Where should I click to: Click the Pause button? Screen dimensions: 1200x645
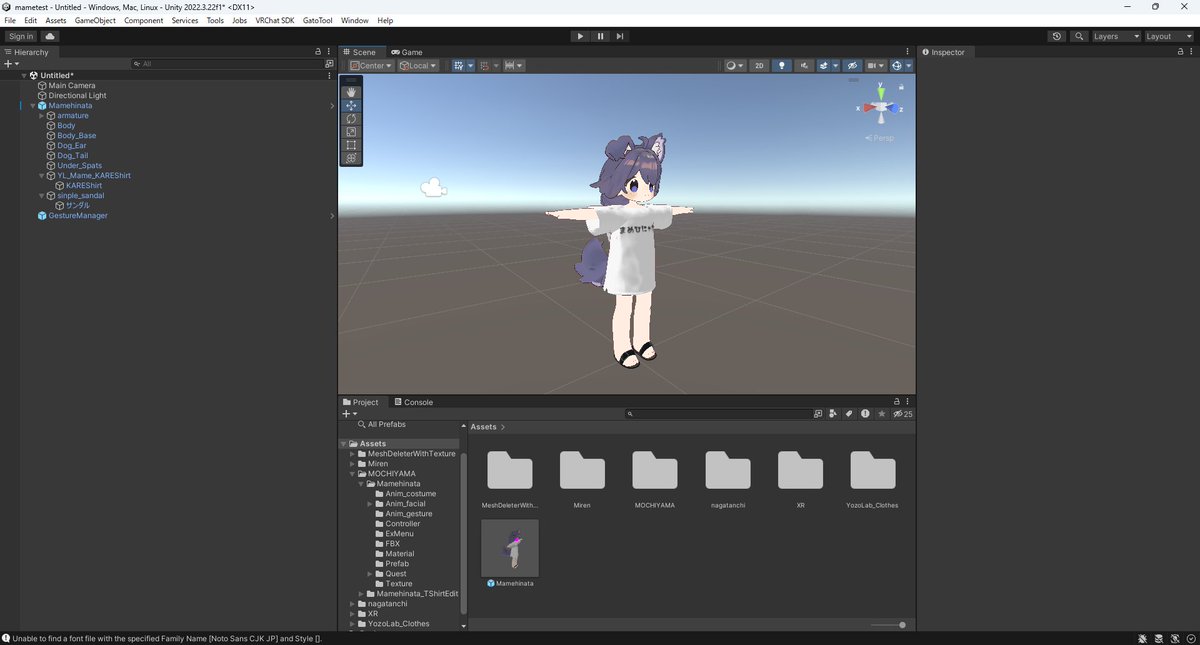(600, 36)
